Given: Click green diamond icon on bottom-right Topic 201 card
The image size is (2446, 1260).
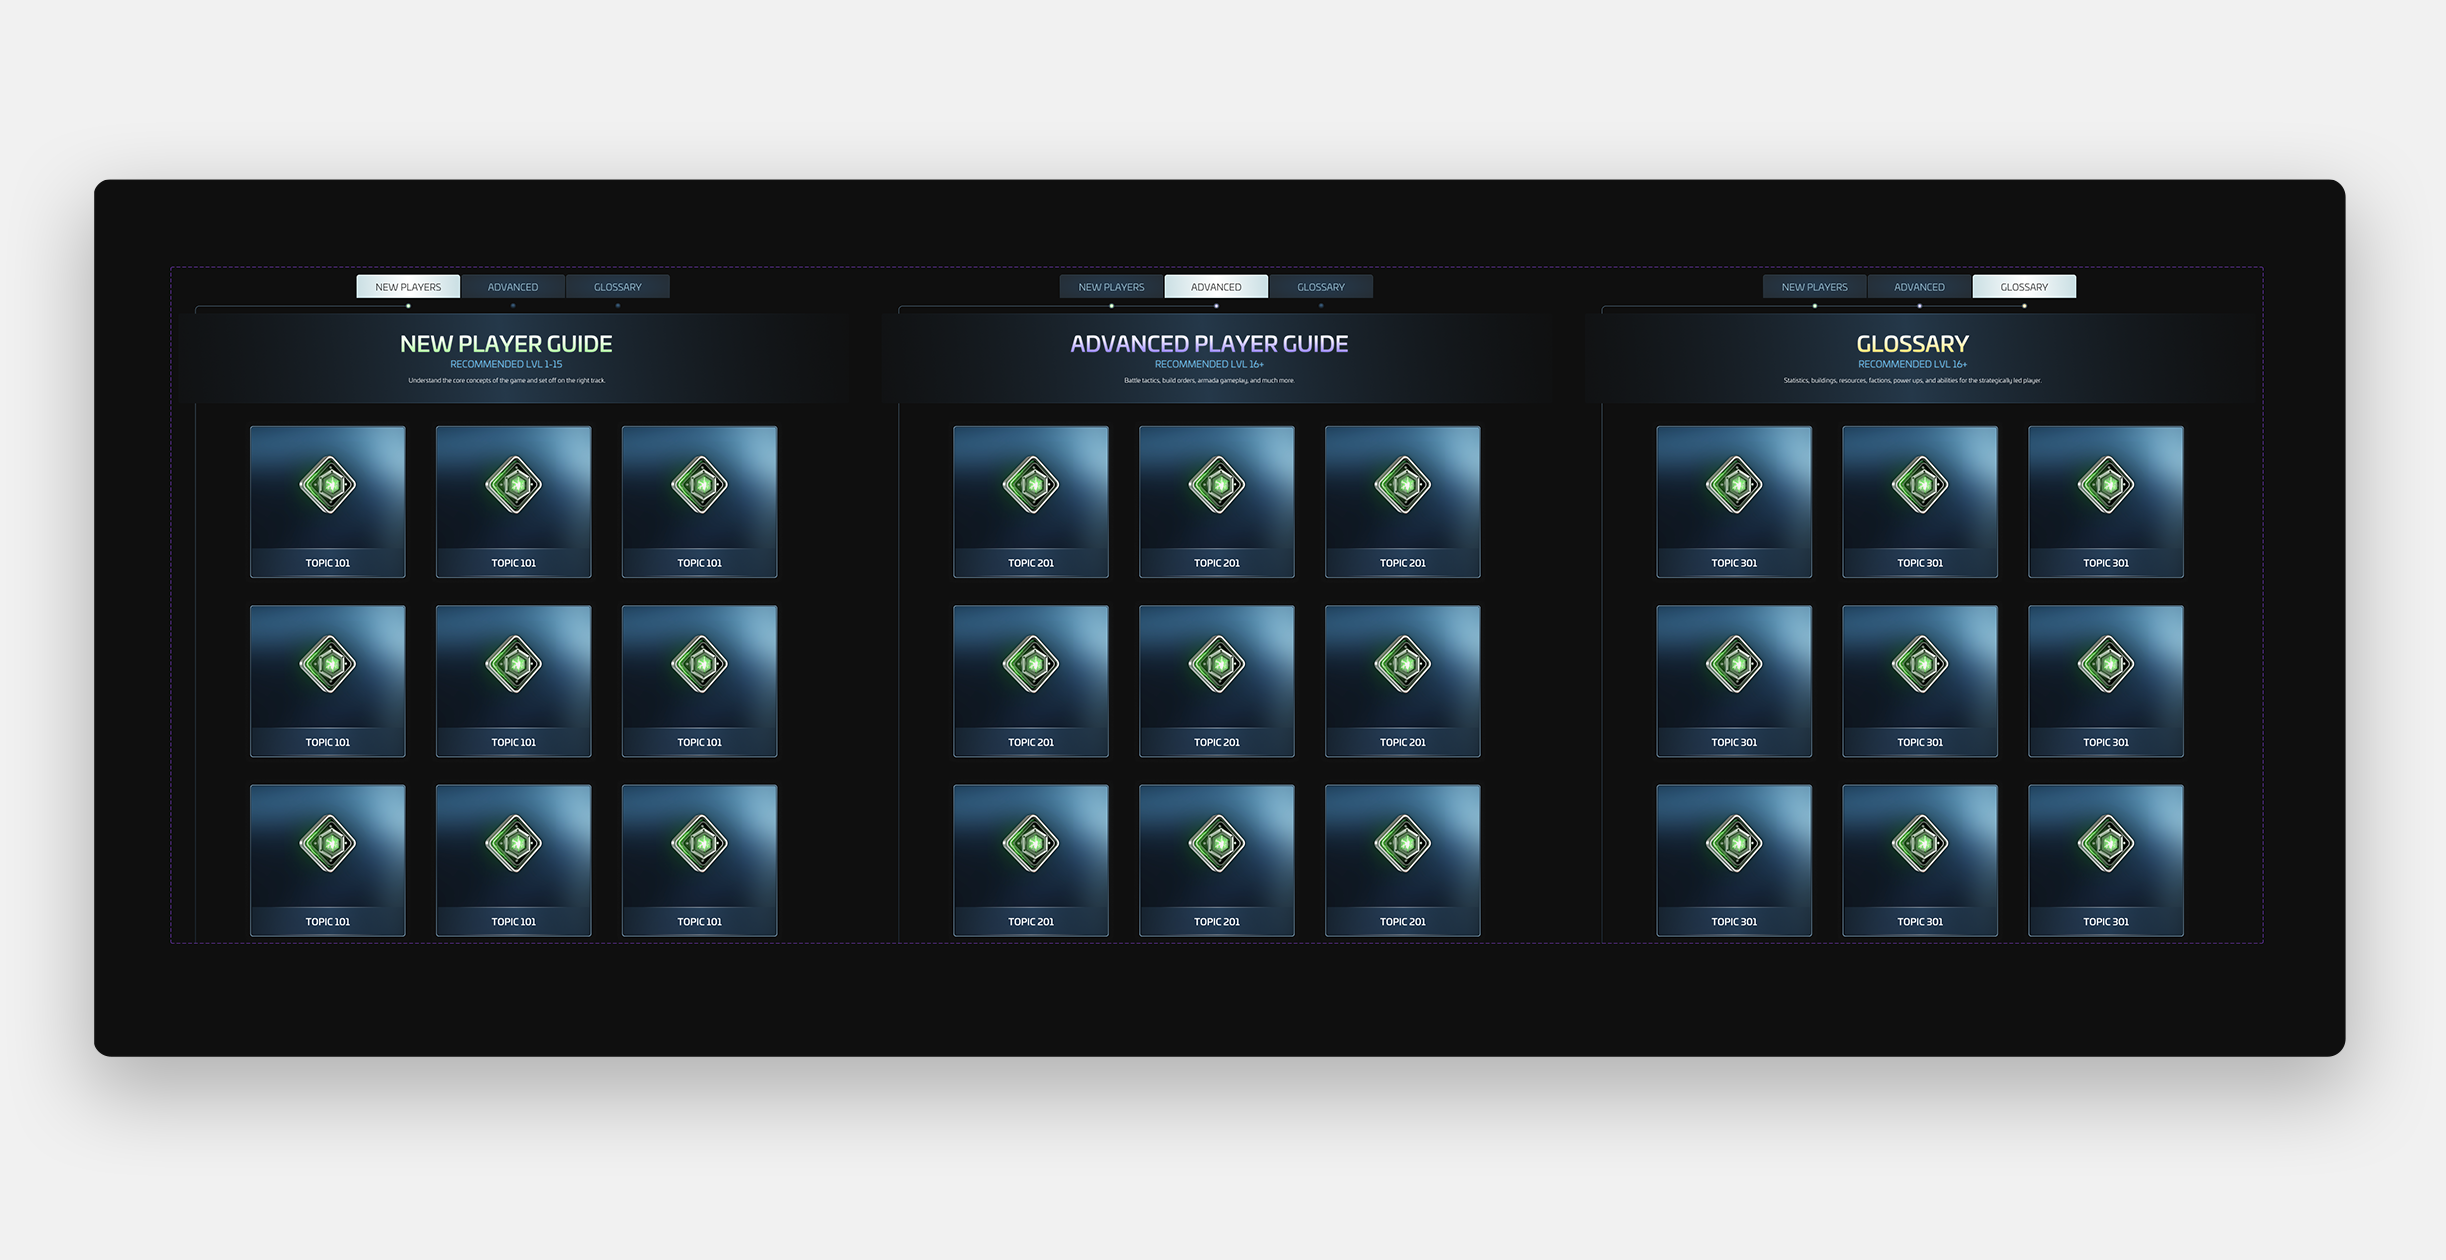Looking at the screenshot, I should click(1403, 843).
